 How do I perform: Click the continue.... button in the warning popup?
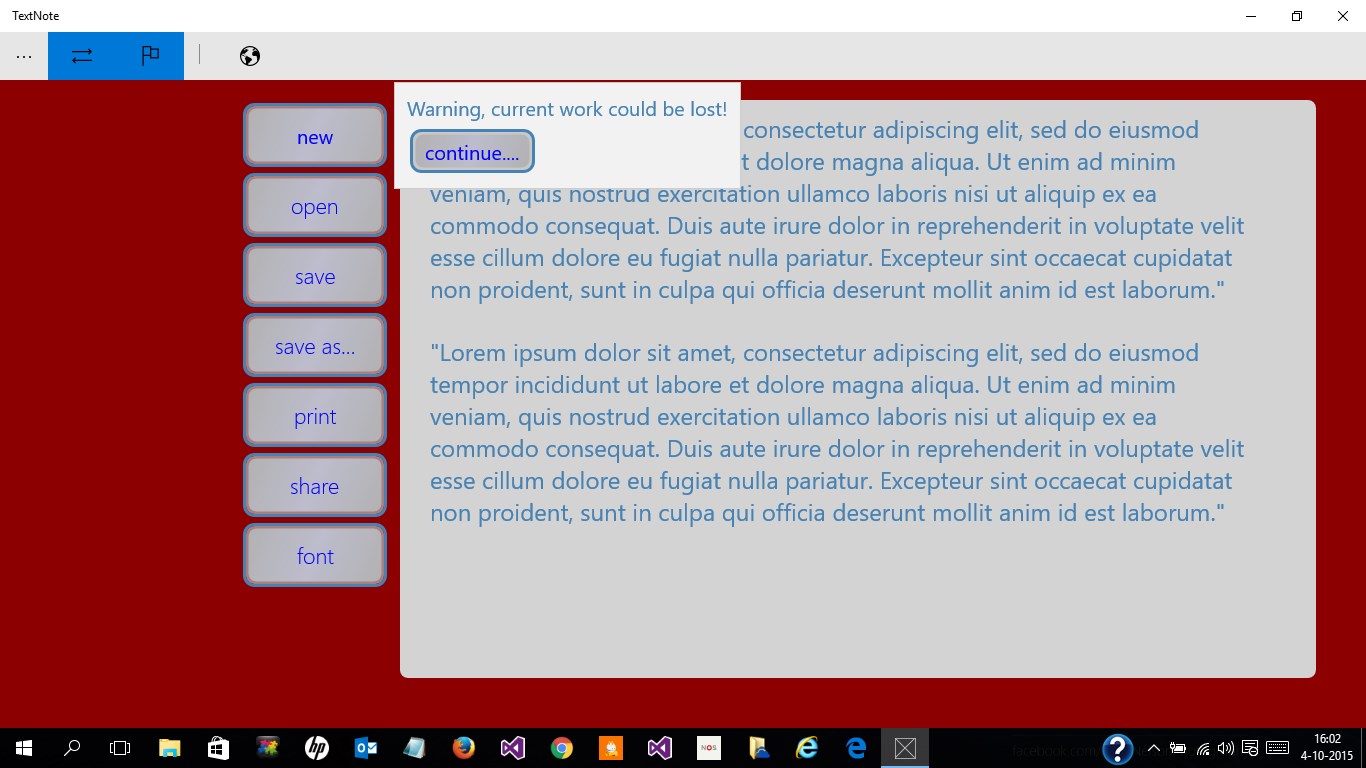point(471,152)
